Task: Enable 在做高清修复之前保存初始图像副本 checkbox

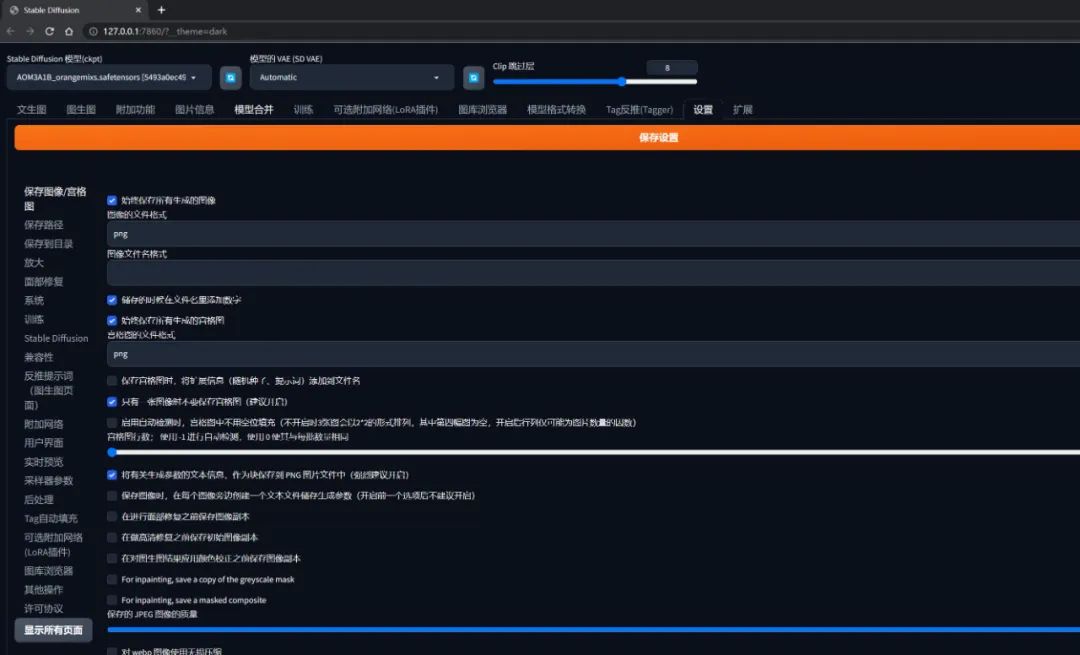Action: [112, 538]
